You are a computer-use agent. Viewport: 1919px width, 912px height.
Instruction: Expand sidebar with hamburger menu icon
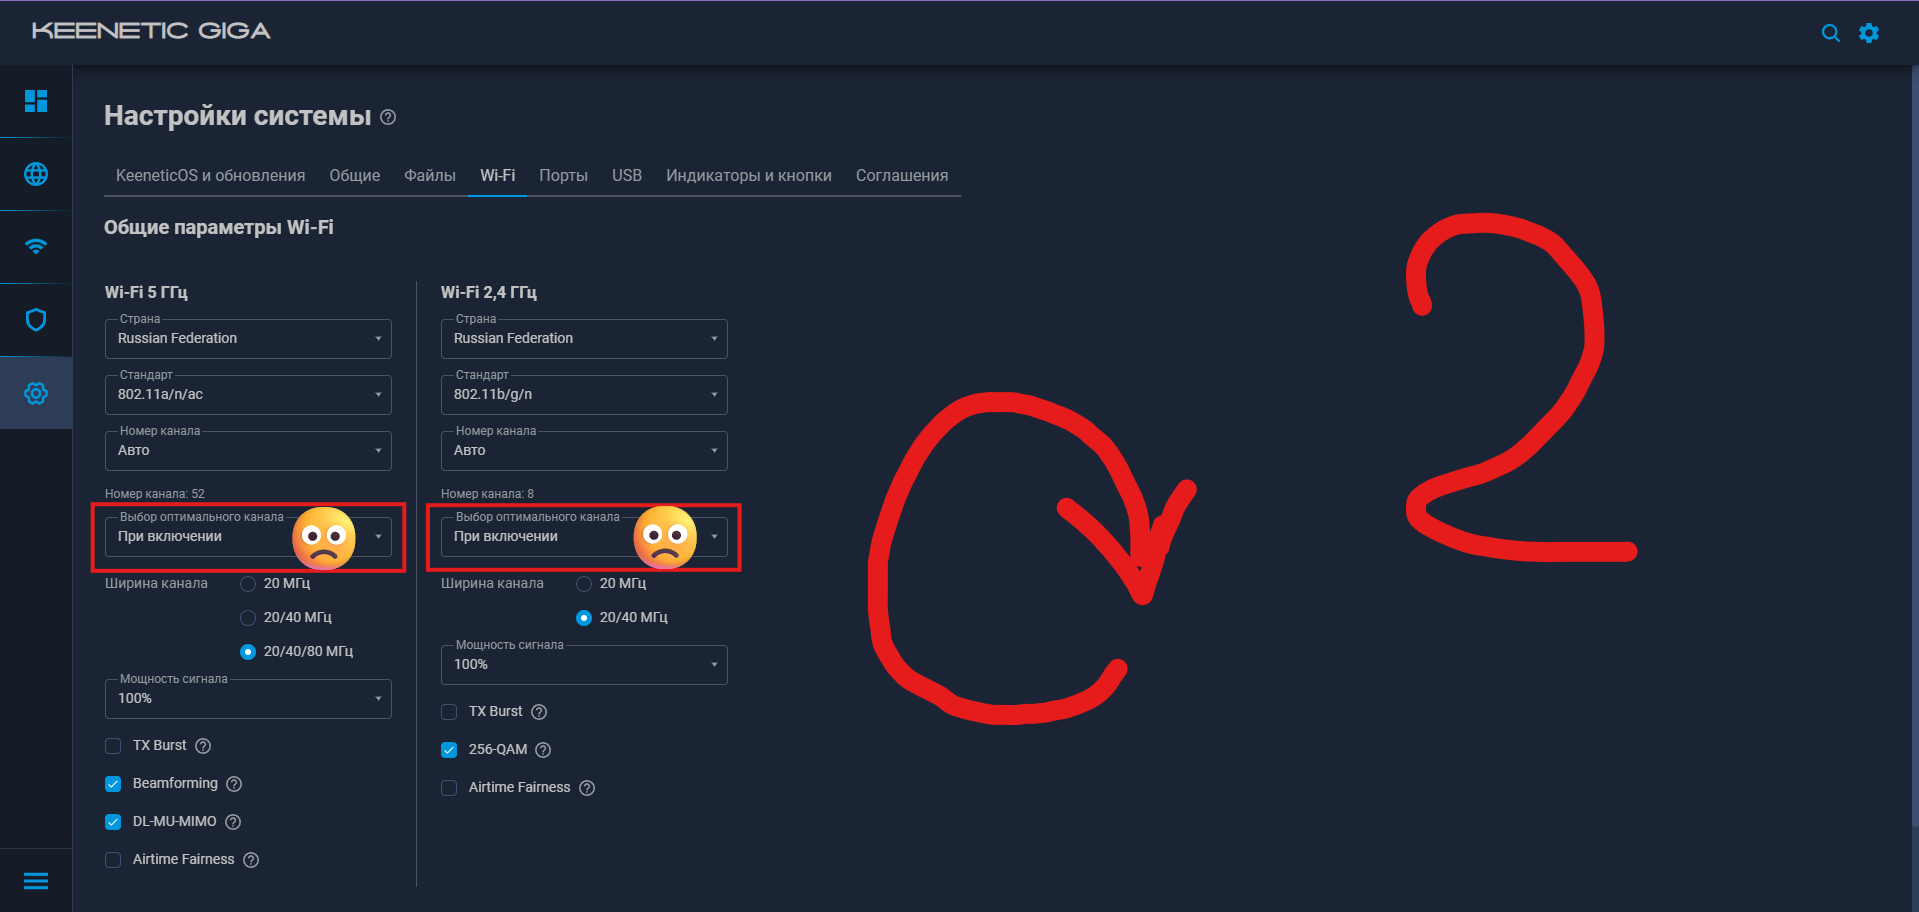click(36, 881)
